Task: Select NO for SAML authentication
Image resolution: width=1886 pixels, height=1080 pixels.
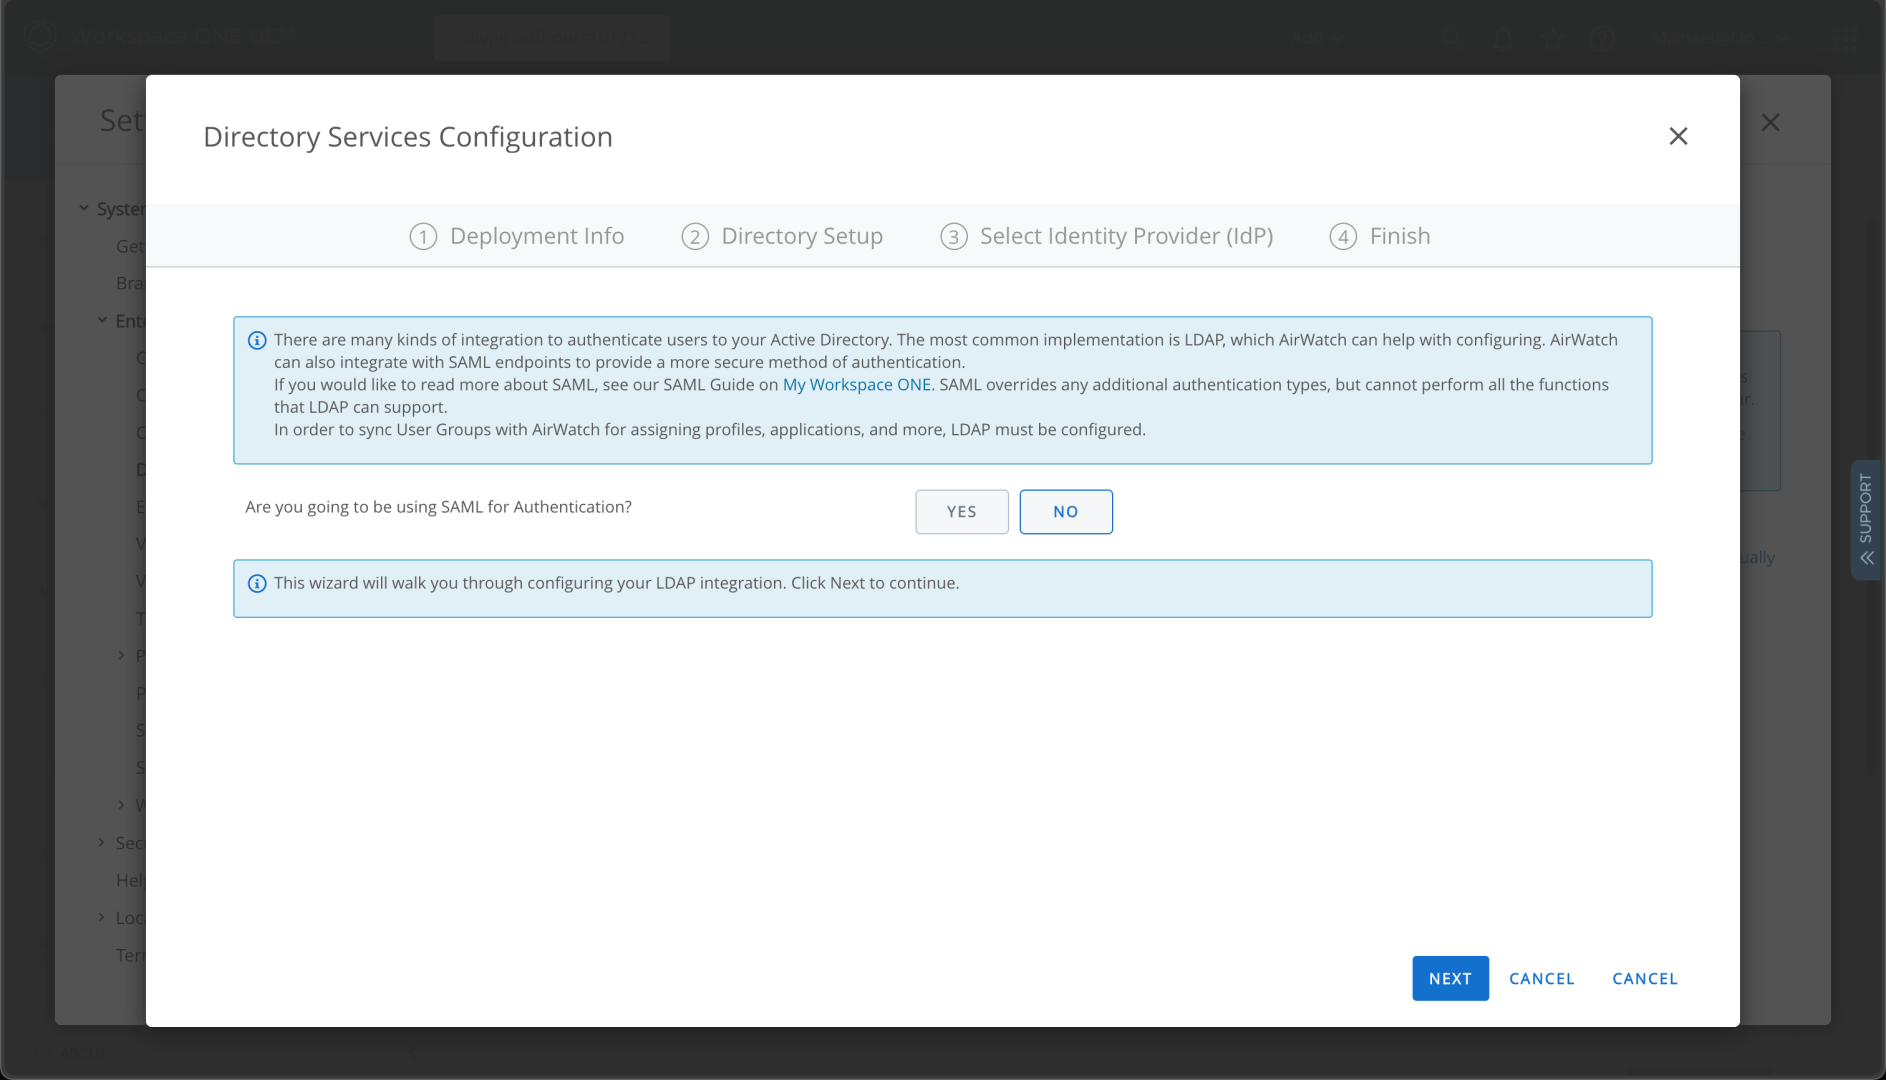Action: coord(1066,511)
